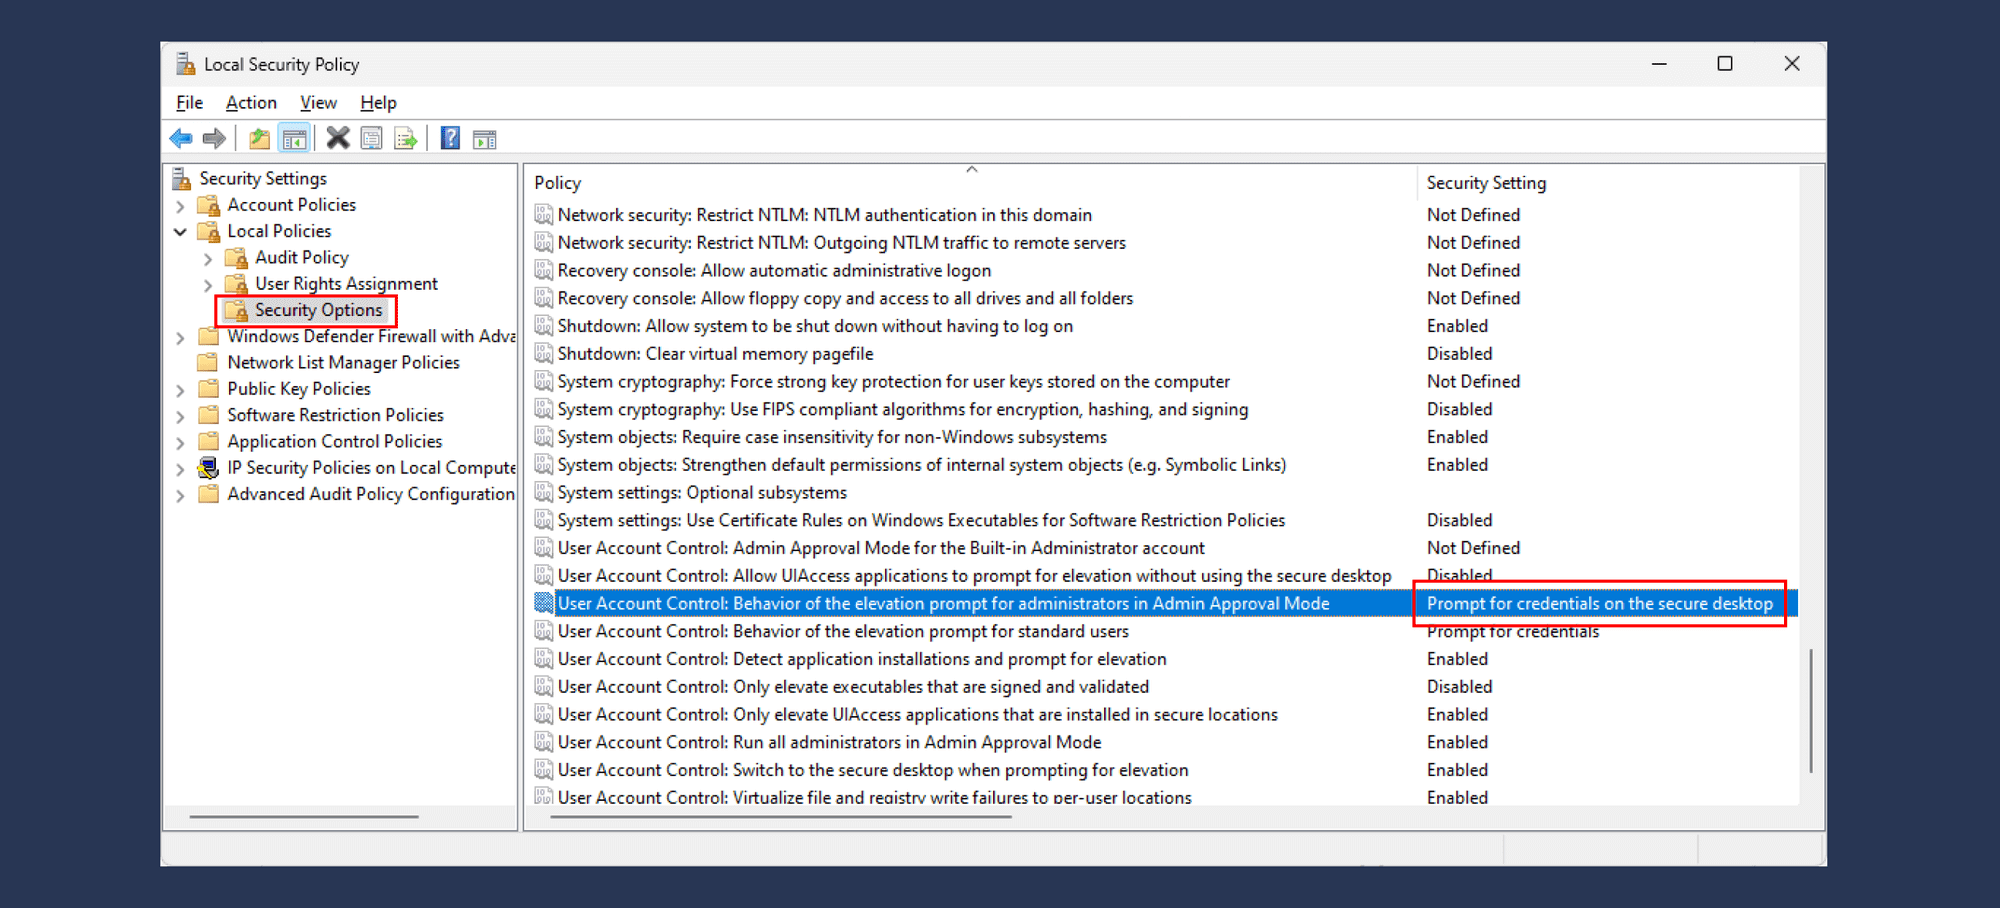Select 'System cryptography: Use FIPS compliant algorithms' policy
The width and height of the screenshot is (2000, 908).
903,409
